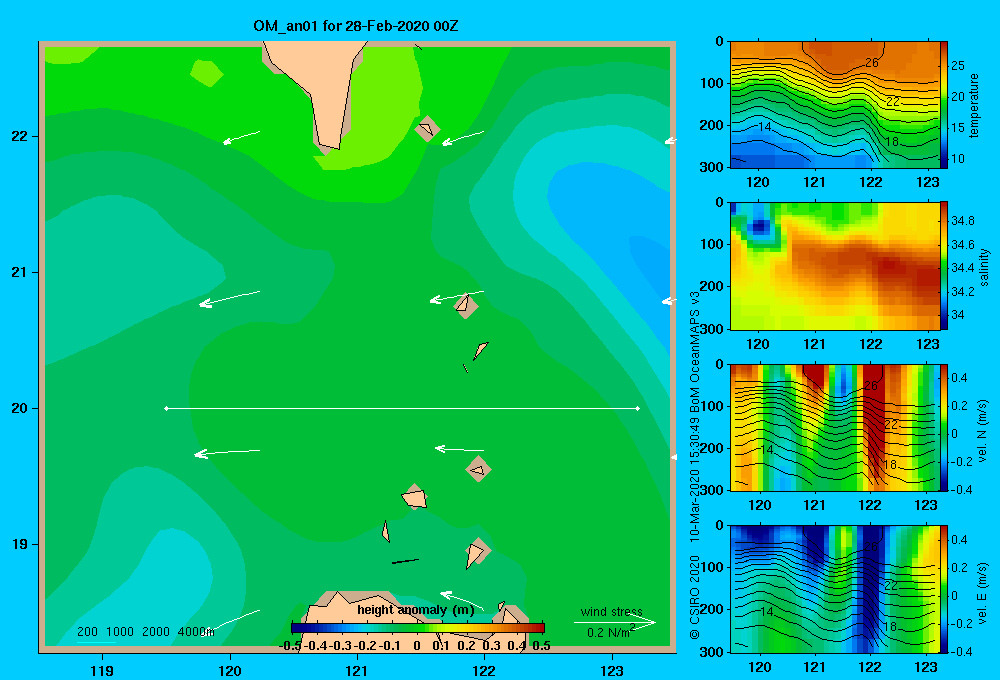Open the eastward velocity section plot
Viewport: 1000px width, 680px height.
coord(835,589)
